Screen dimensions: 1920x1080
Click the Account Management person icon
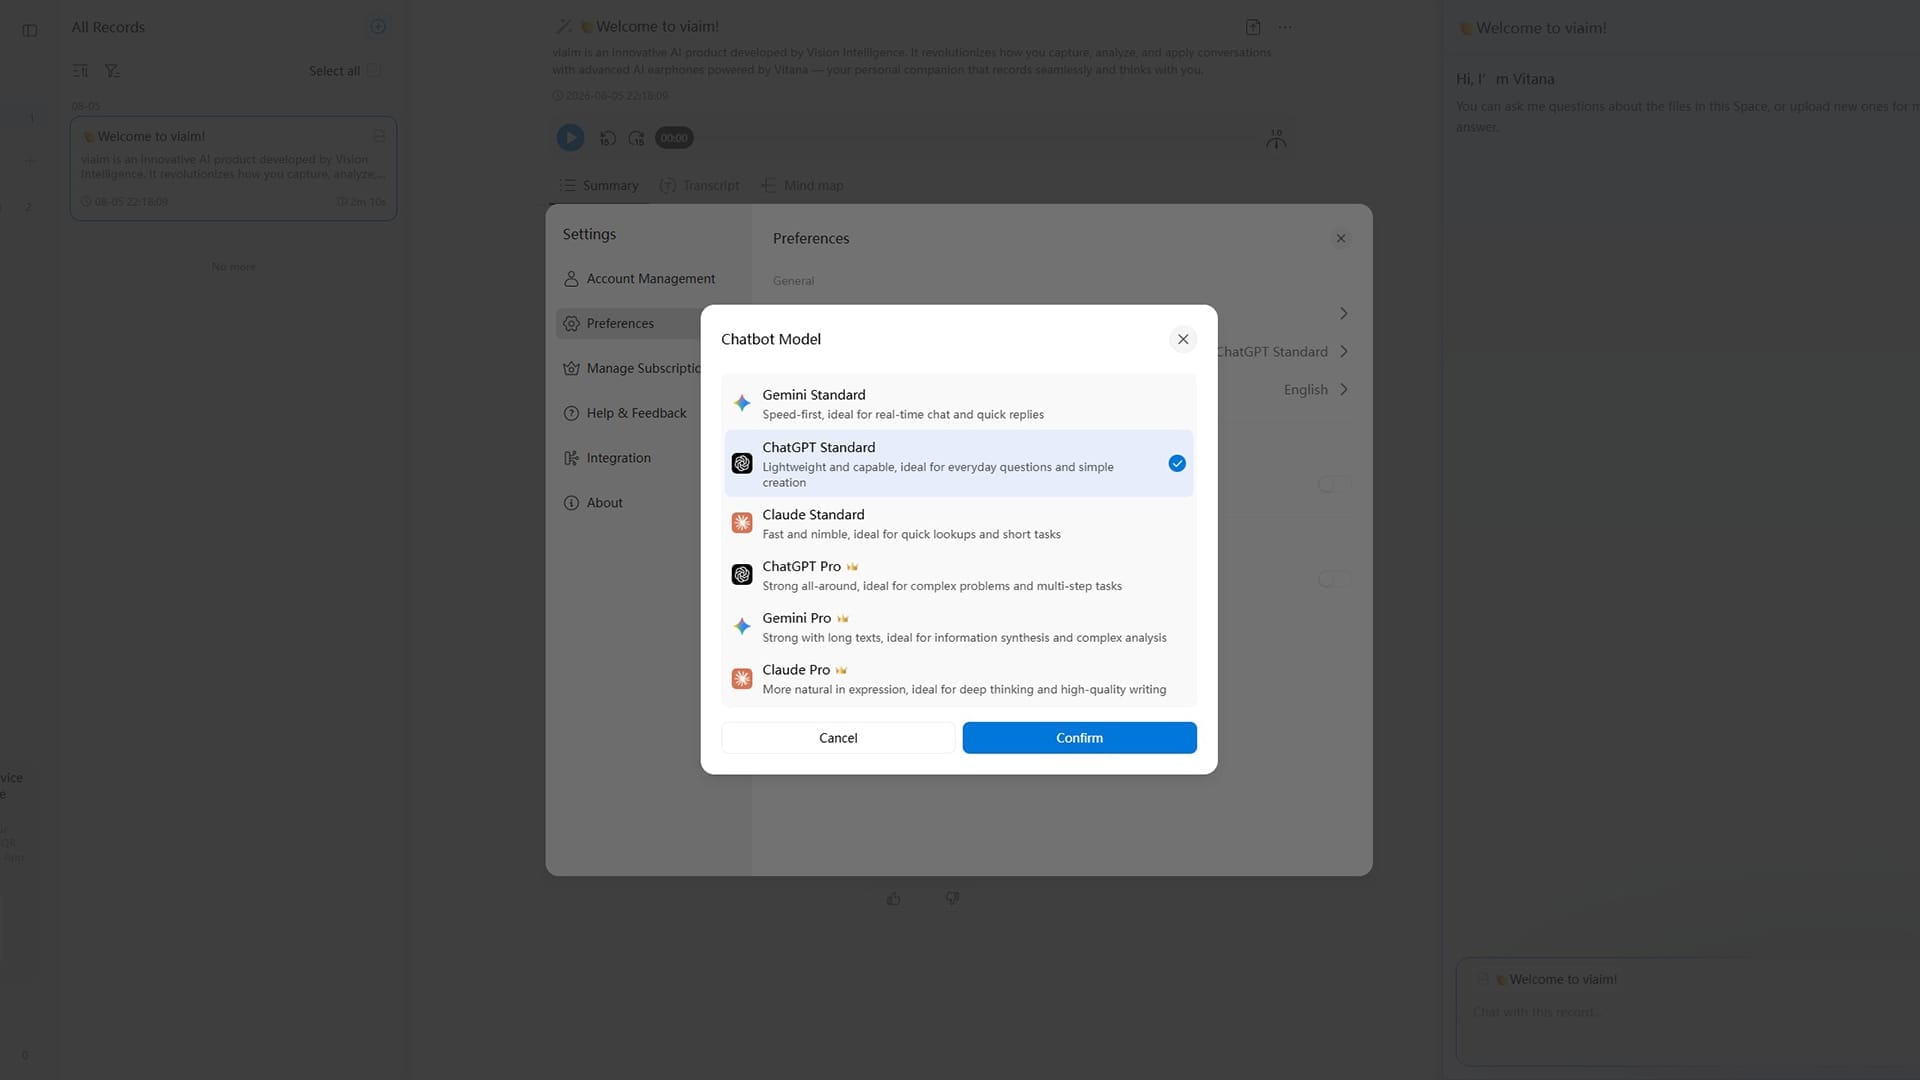571,279
